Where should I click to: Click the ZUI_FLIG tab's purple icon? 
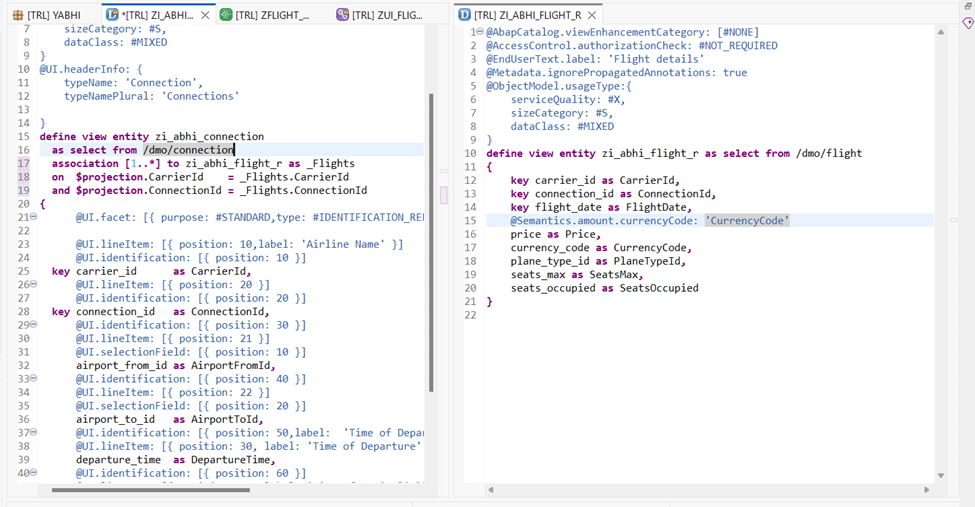pos(343,15)
